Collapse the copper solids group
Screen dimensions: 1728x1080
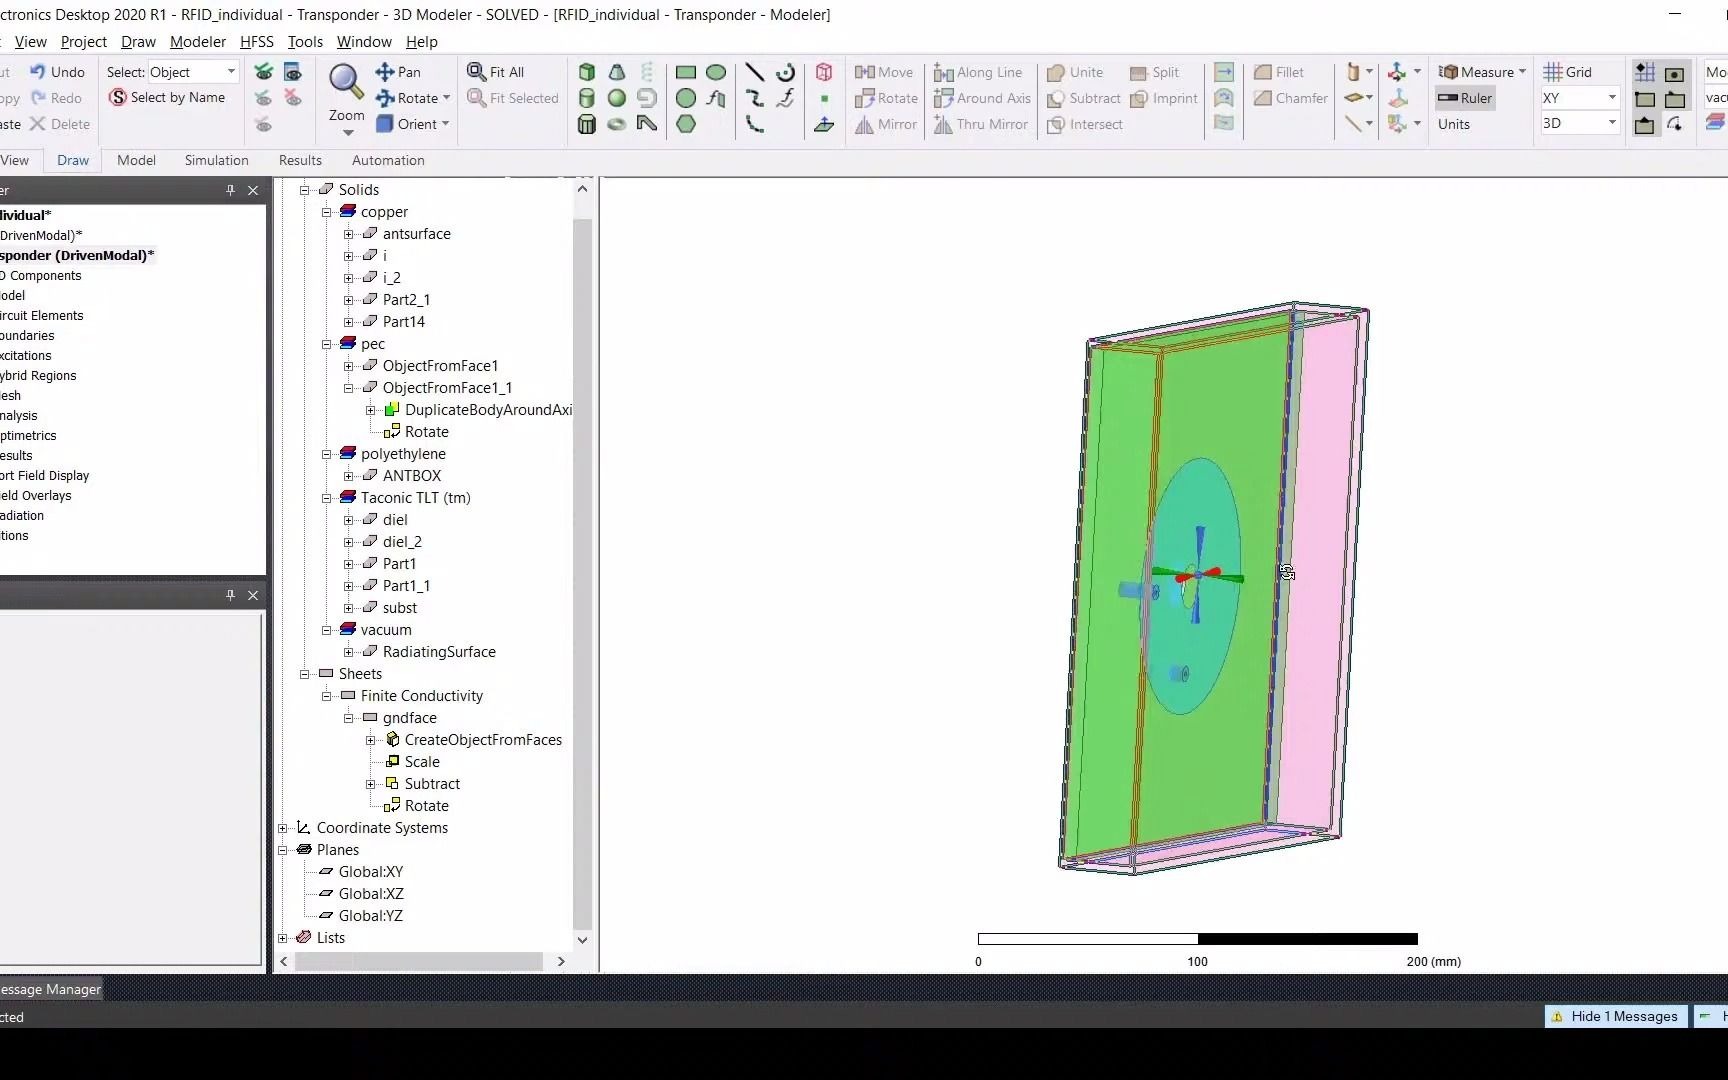coord(326,211)
